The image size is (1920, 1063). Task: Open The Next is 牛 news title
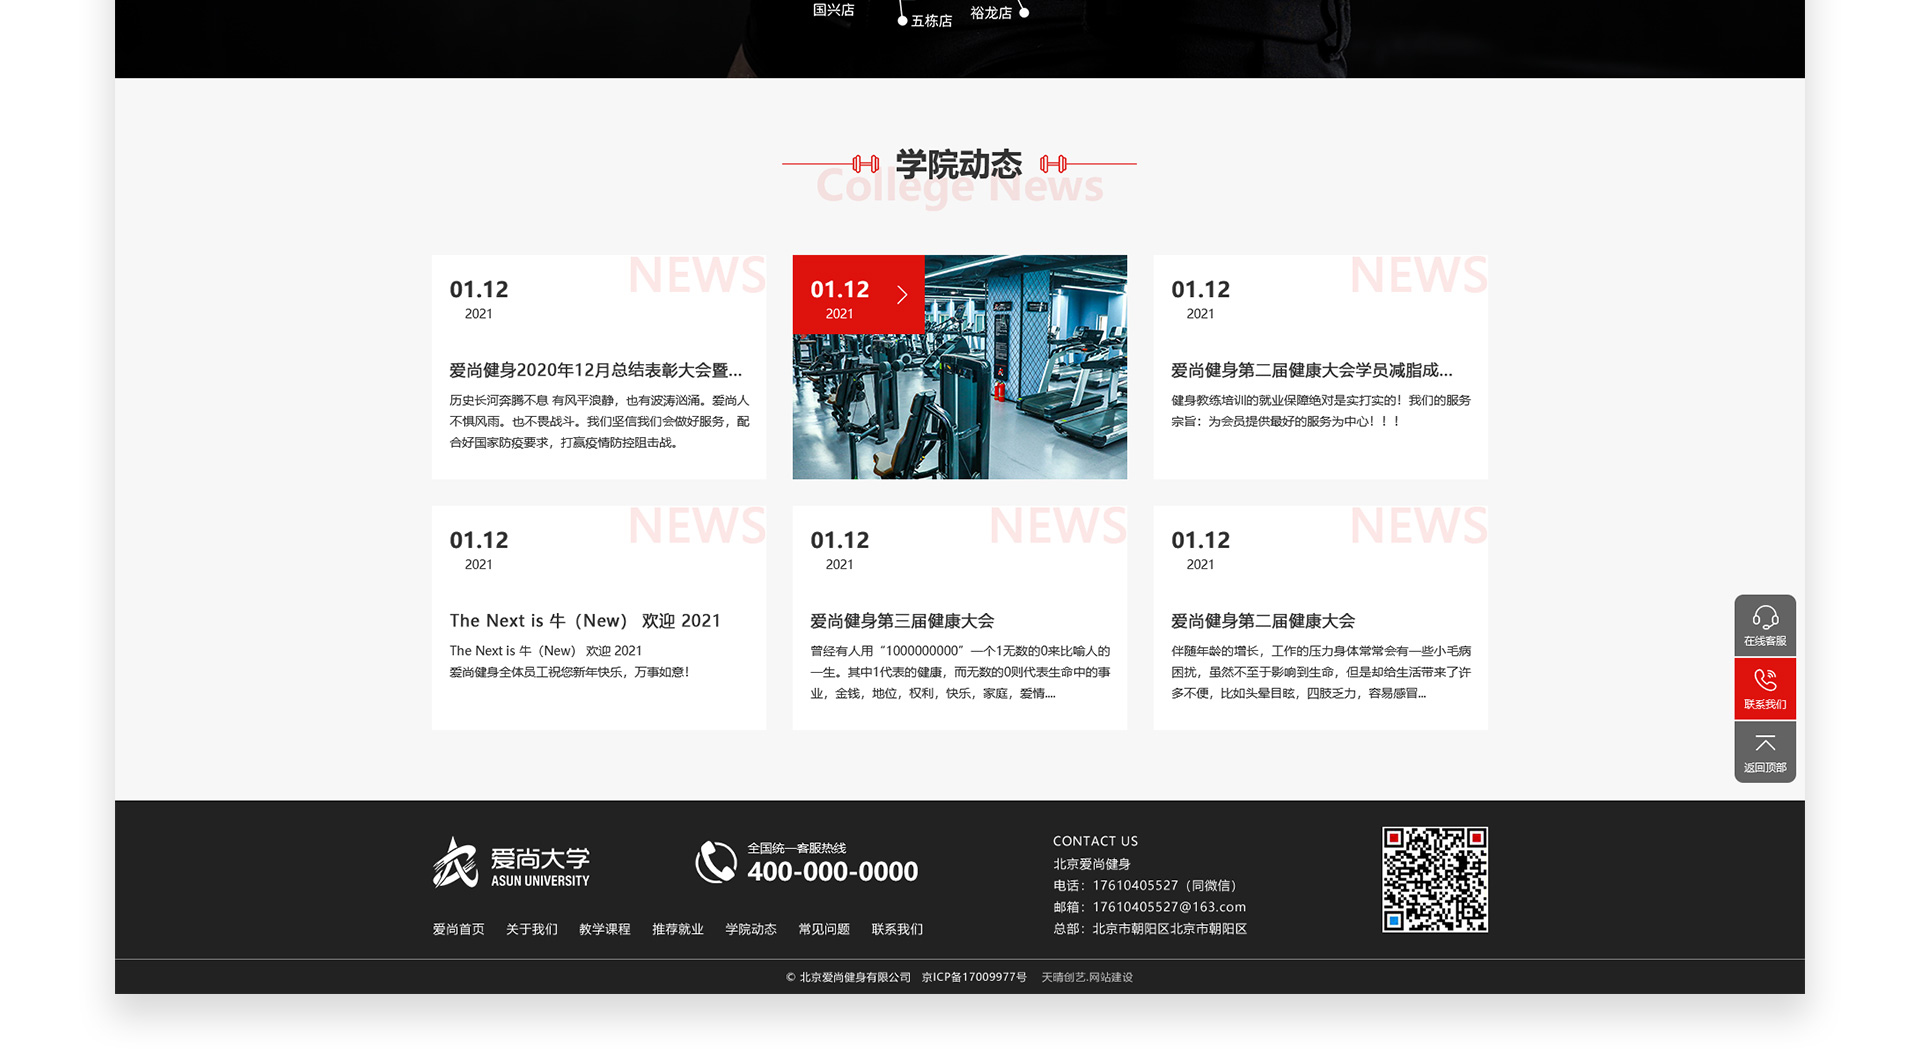tap(584, 621)
